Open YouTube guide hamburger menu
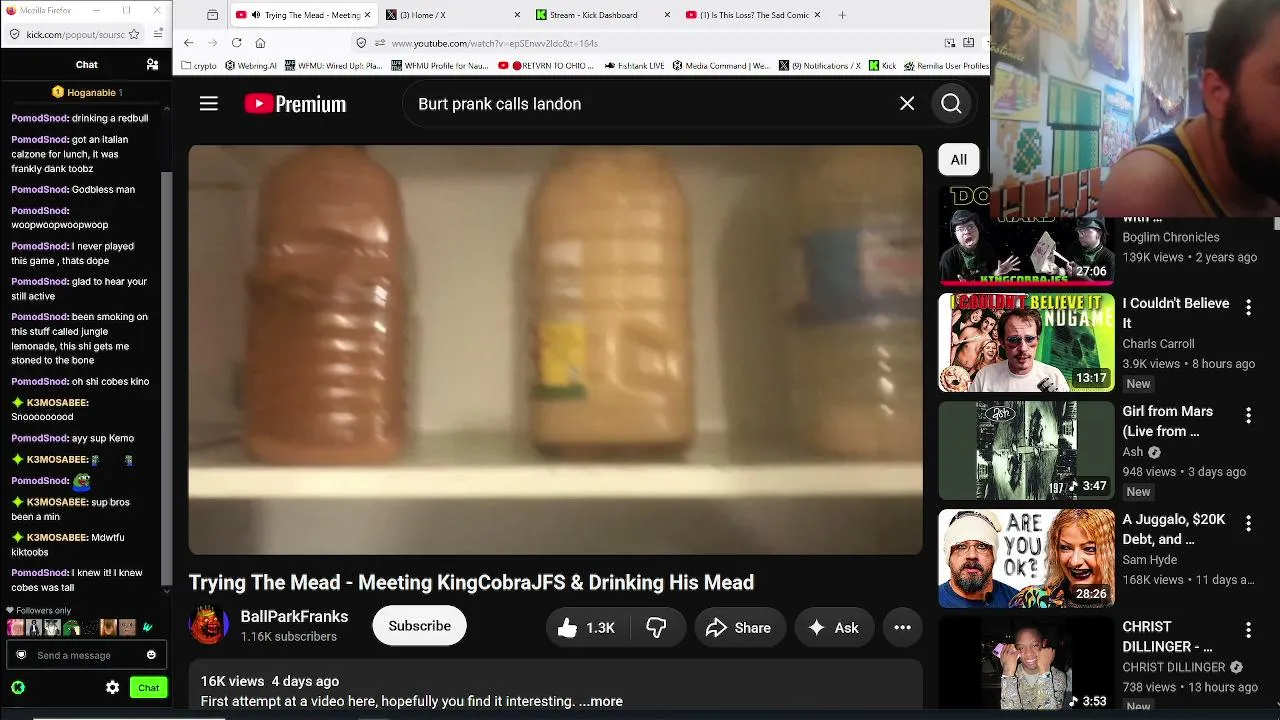 208,104
